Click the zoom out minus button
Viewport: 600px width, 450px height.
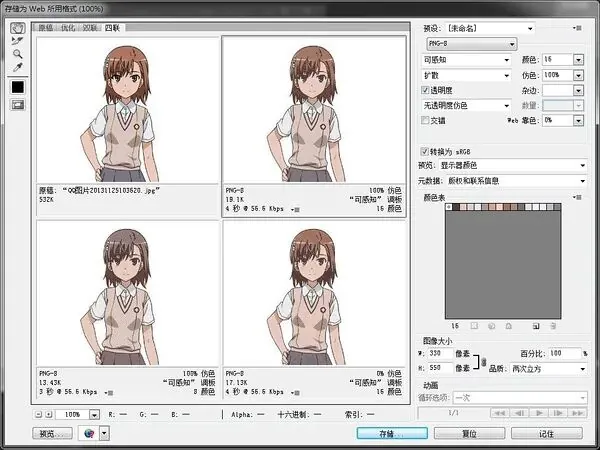click(x=38, y=414)
